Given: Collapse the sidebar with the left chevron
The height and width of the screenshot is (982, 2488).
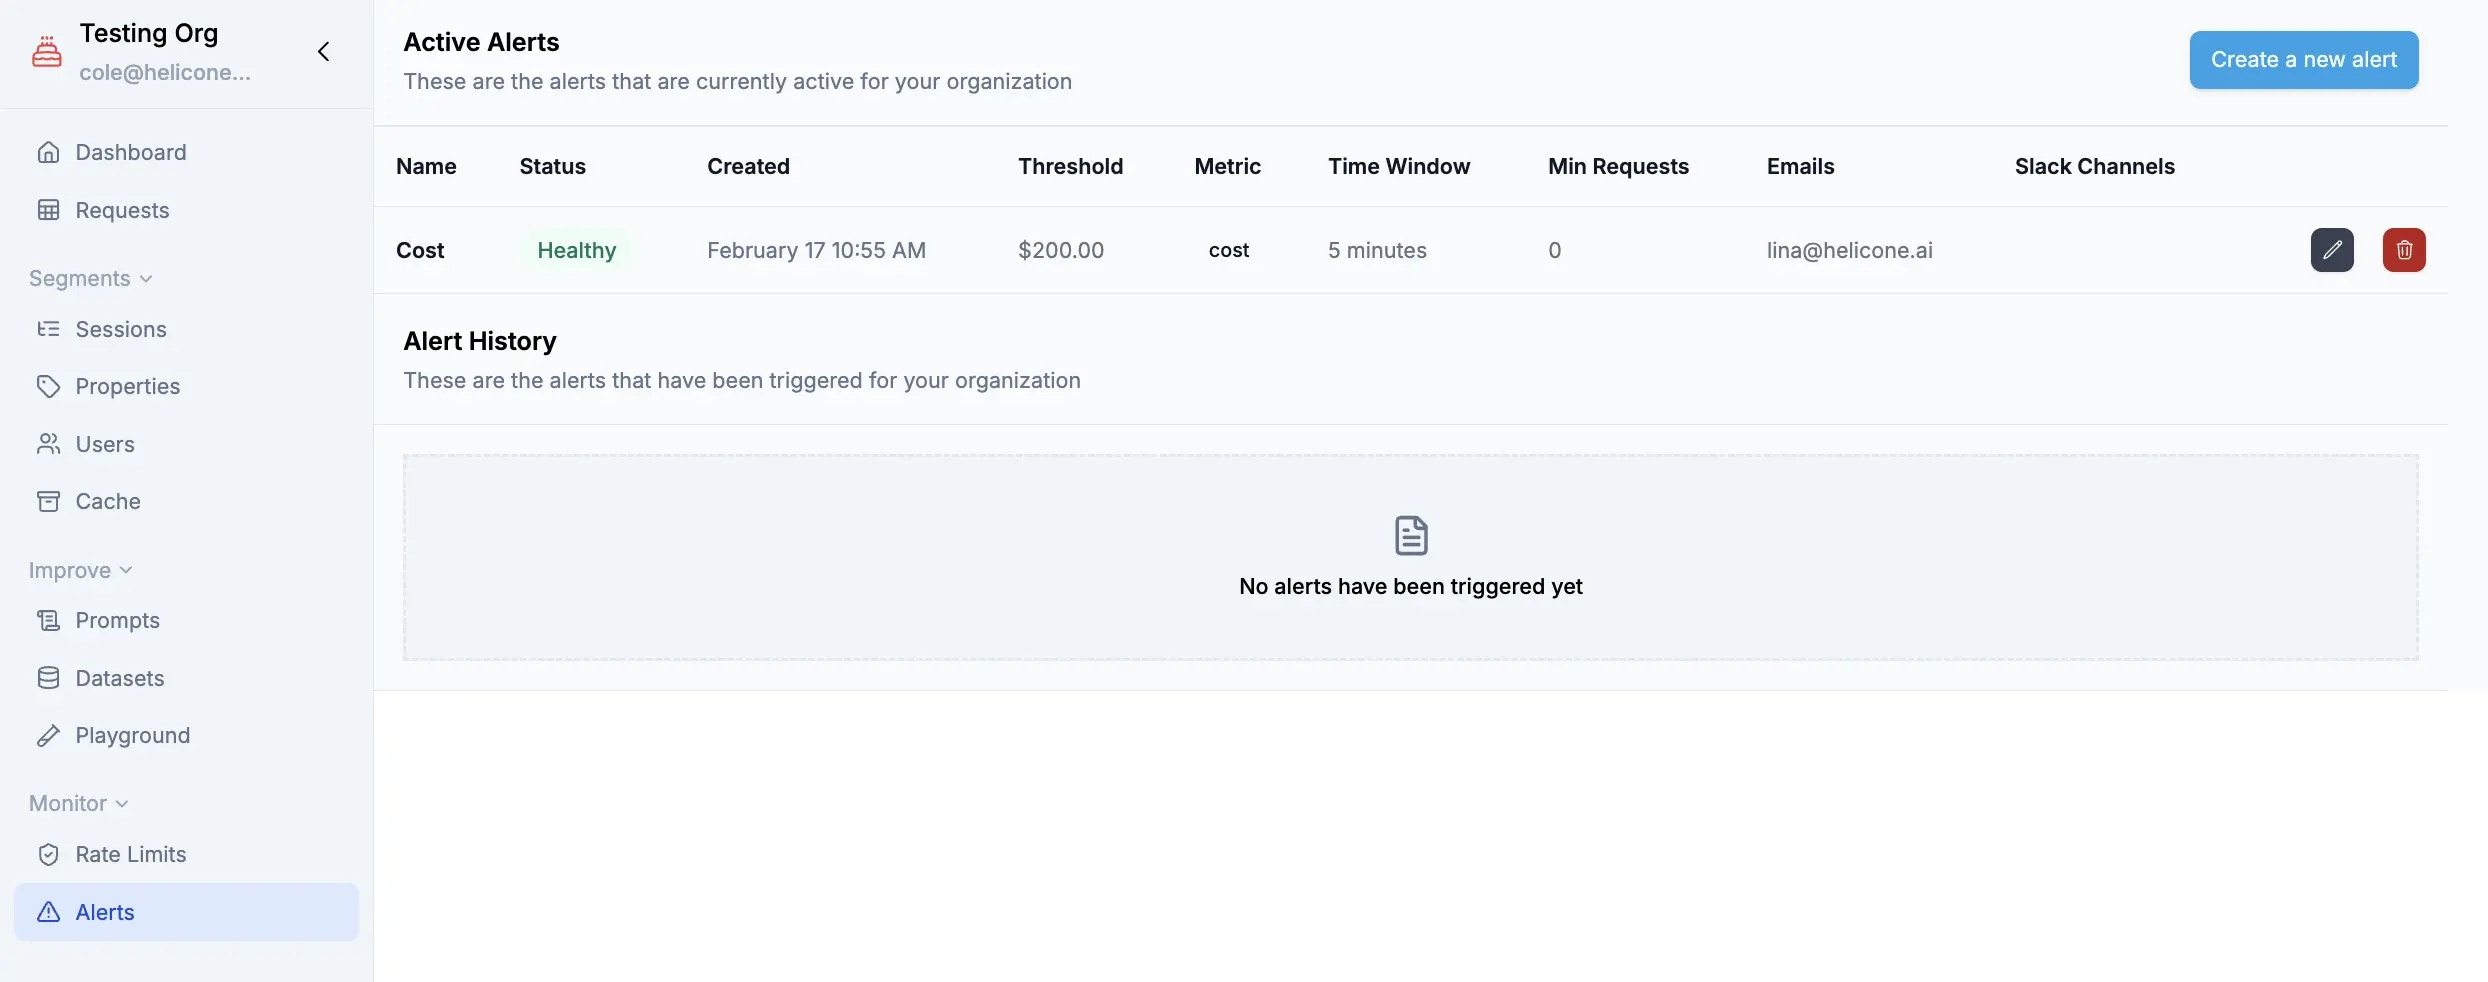Looking at the screenshot, I should [323, 51].
